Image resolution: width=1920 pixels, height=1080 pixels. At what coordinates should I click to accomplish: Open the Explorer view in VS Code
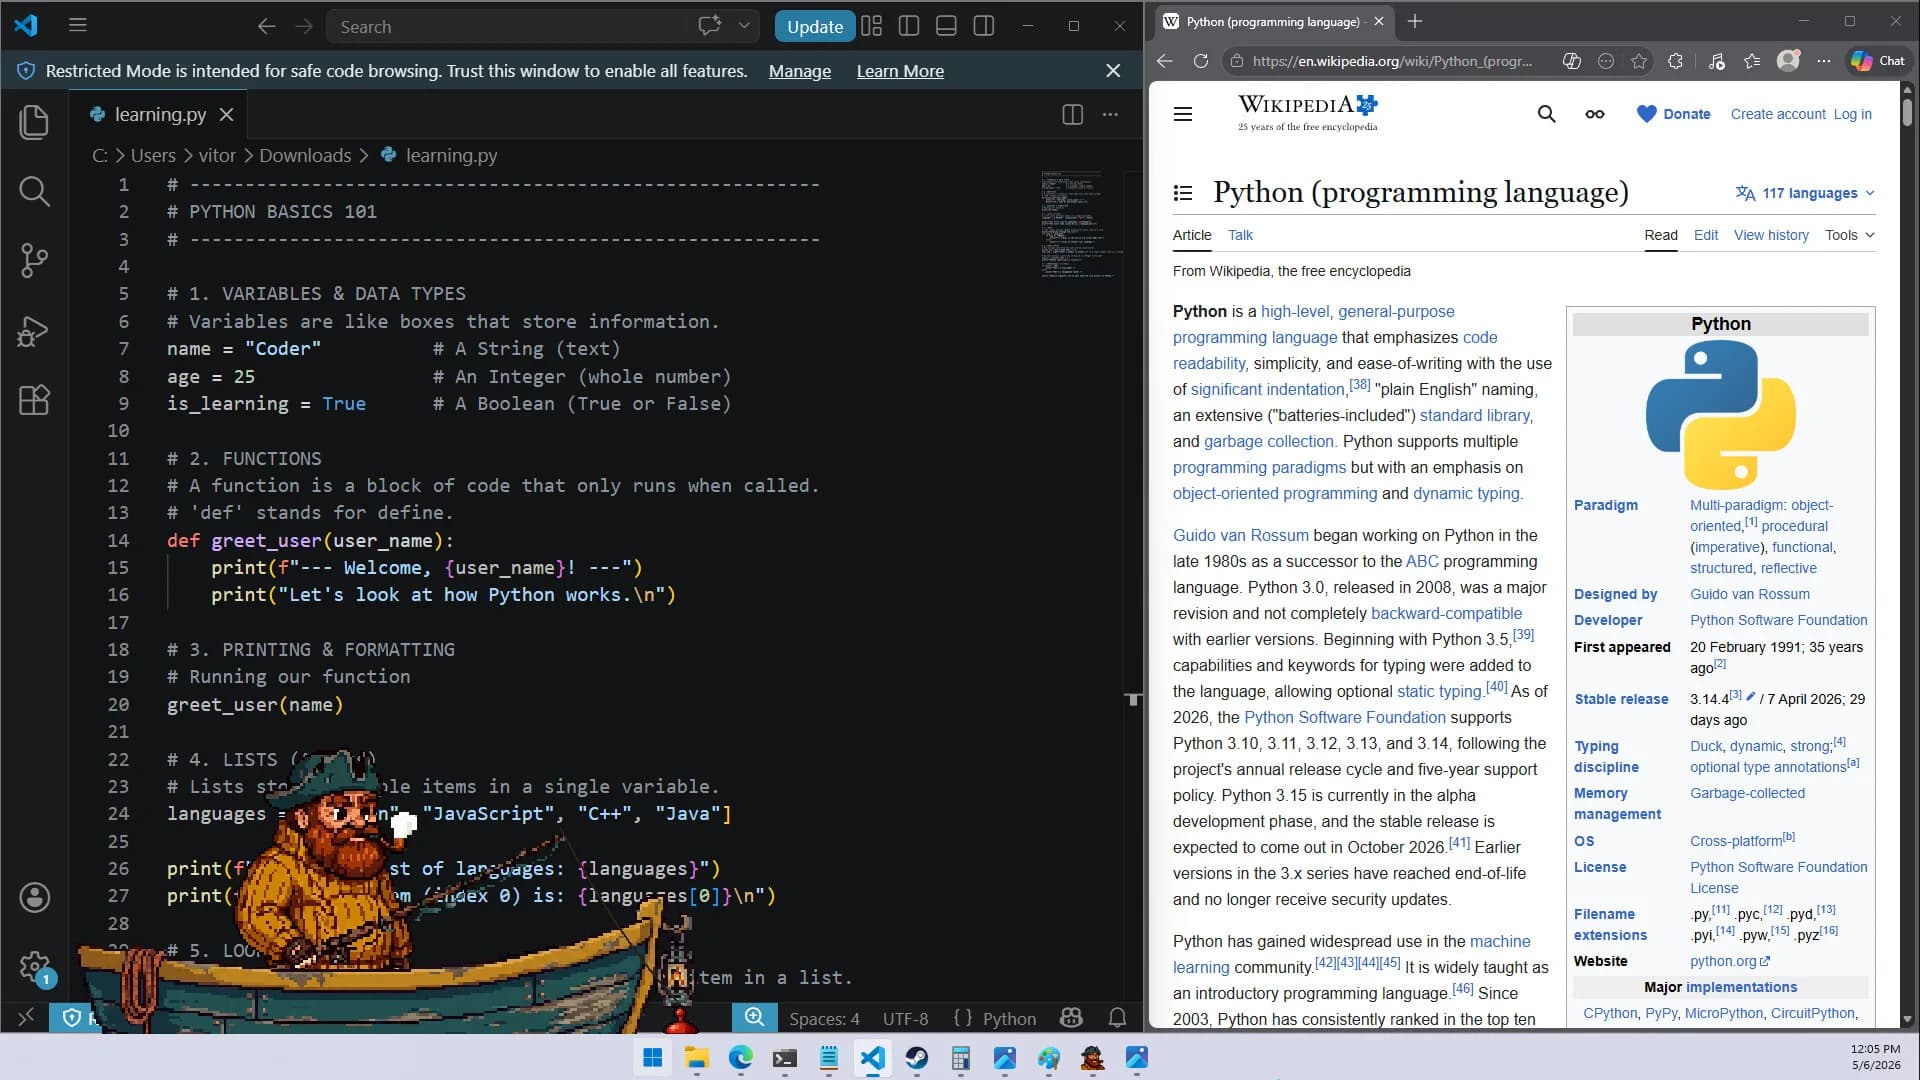pos(34,122)
